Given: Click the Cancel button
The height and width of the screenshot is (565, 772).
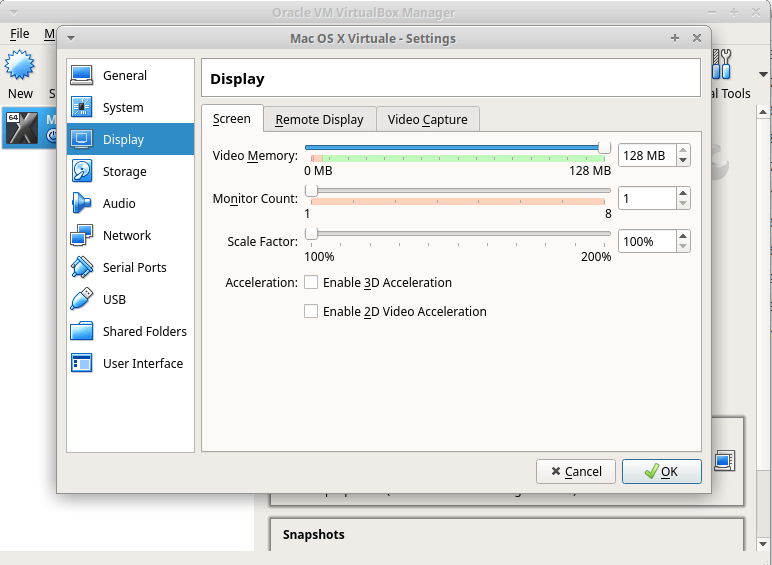Looking at the screenshot, I should tap(576, 471).
